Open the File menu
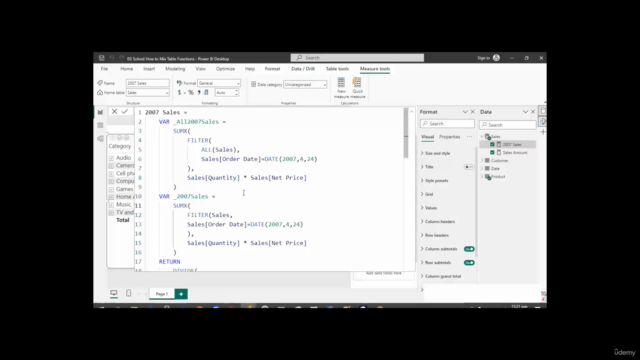The height and width of the screenshot is (360, 640). (x=104, y=69)
